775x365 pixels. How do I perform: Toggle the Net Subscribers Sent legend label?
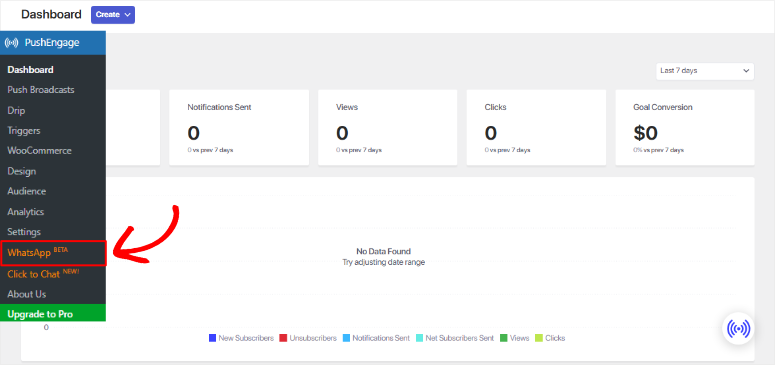(460, 338)
